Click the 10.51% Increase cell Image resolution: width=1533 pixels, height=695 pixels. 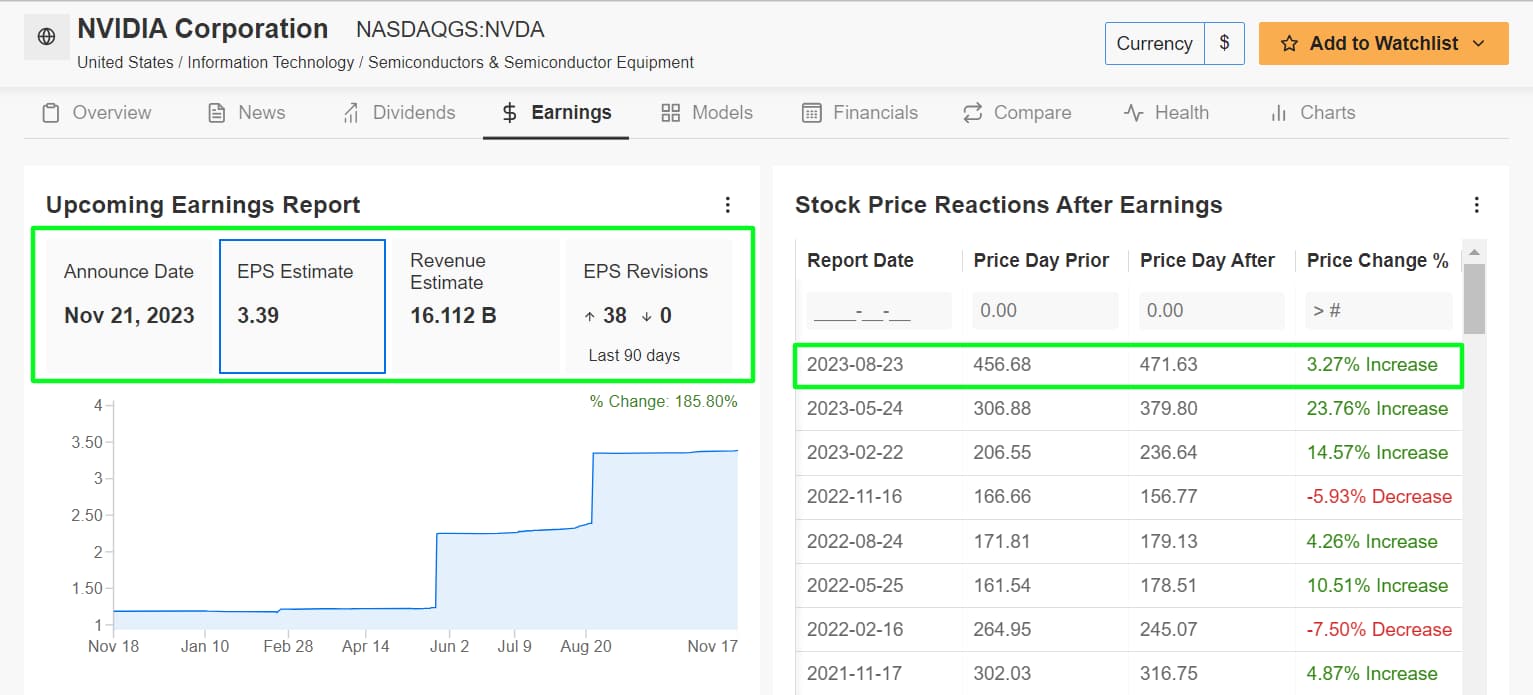click(1377, 586)
